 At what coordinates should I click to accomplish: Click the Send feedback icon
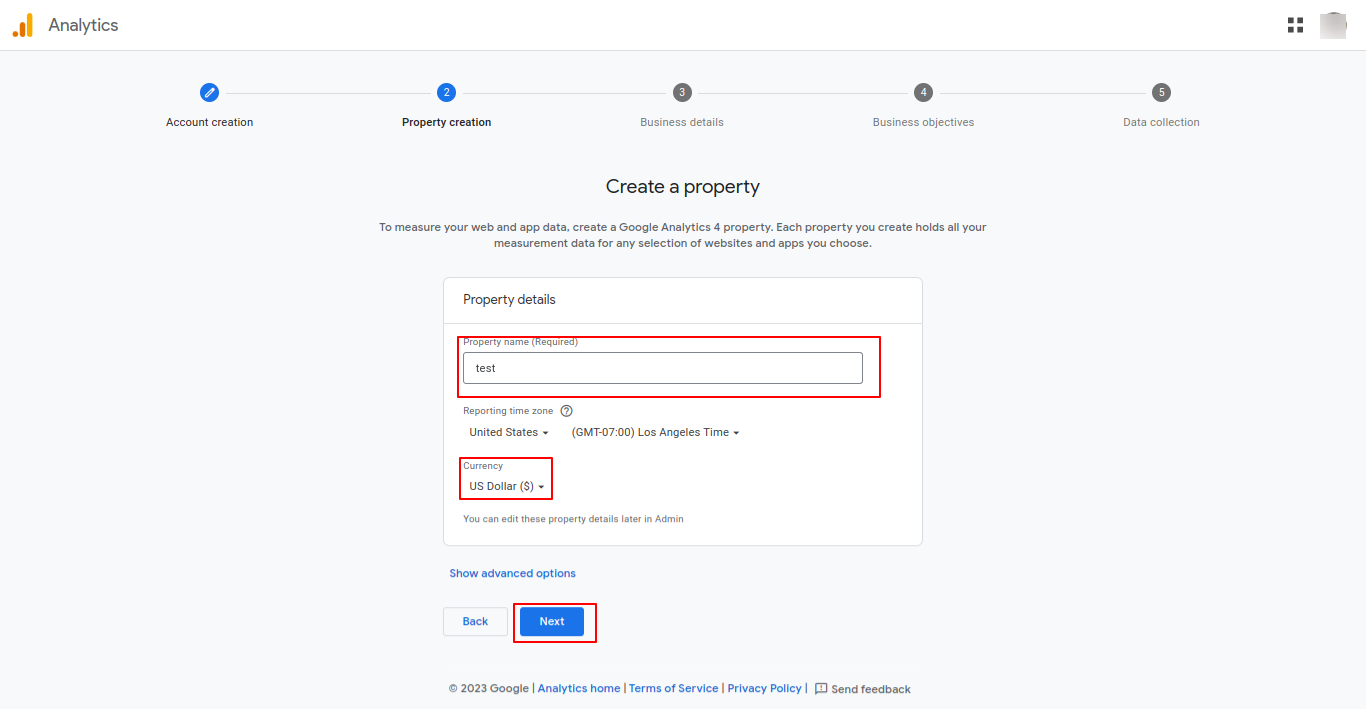pyautogui.click(x=821, y=689)
